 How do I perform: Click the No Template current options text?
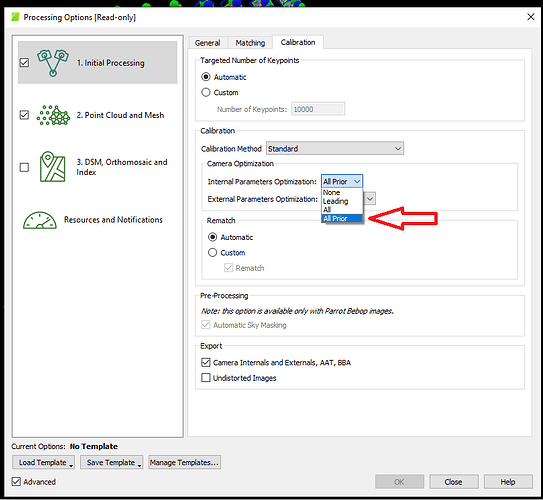[x=94, y=446]
